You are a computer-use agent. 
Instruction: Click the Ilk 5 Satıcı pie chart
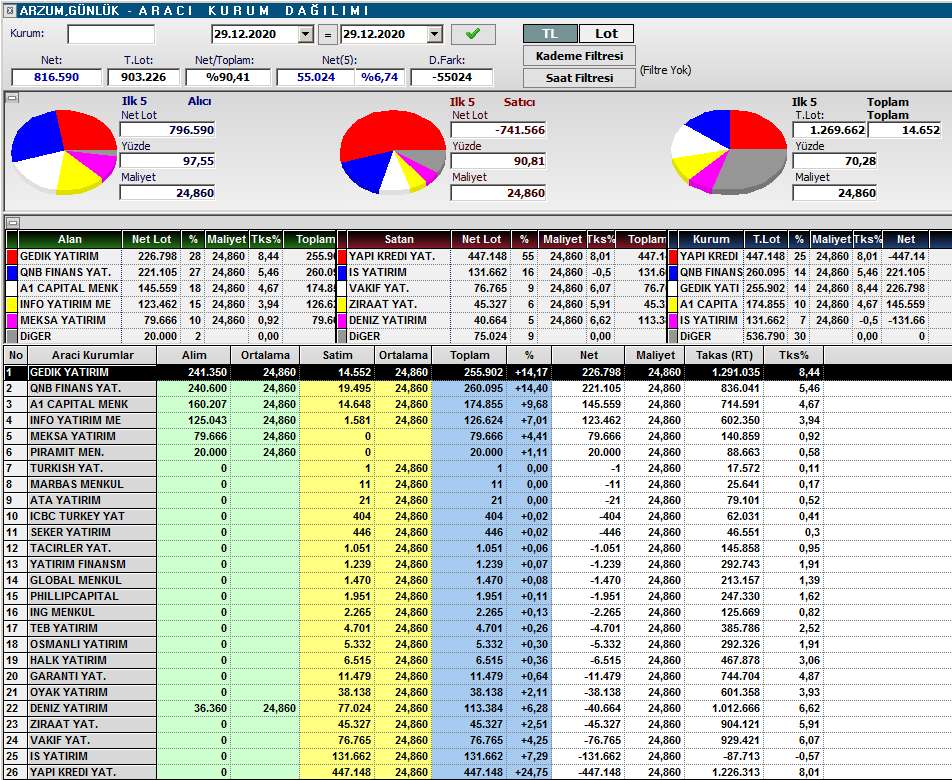[393, 152]
